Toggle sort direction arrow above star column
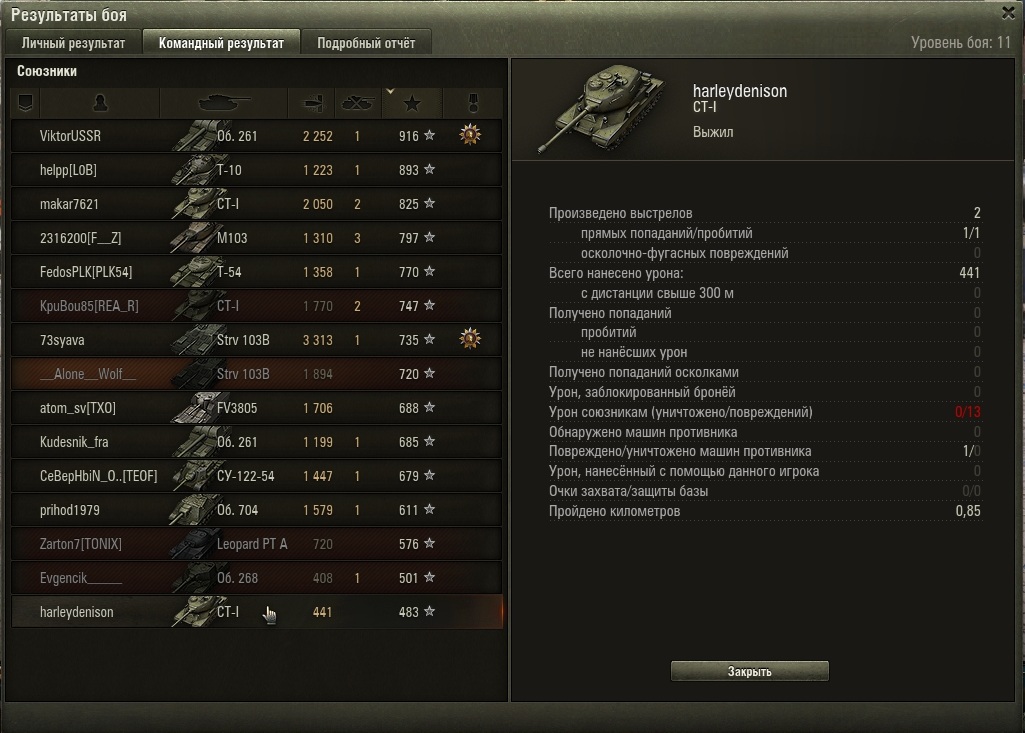1025x733 pixels. click(x=390, y=92)
